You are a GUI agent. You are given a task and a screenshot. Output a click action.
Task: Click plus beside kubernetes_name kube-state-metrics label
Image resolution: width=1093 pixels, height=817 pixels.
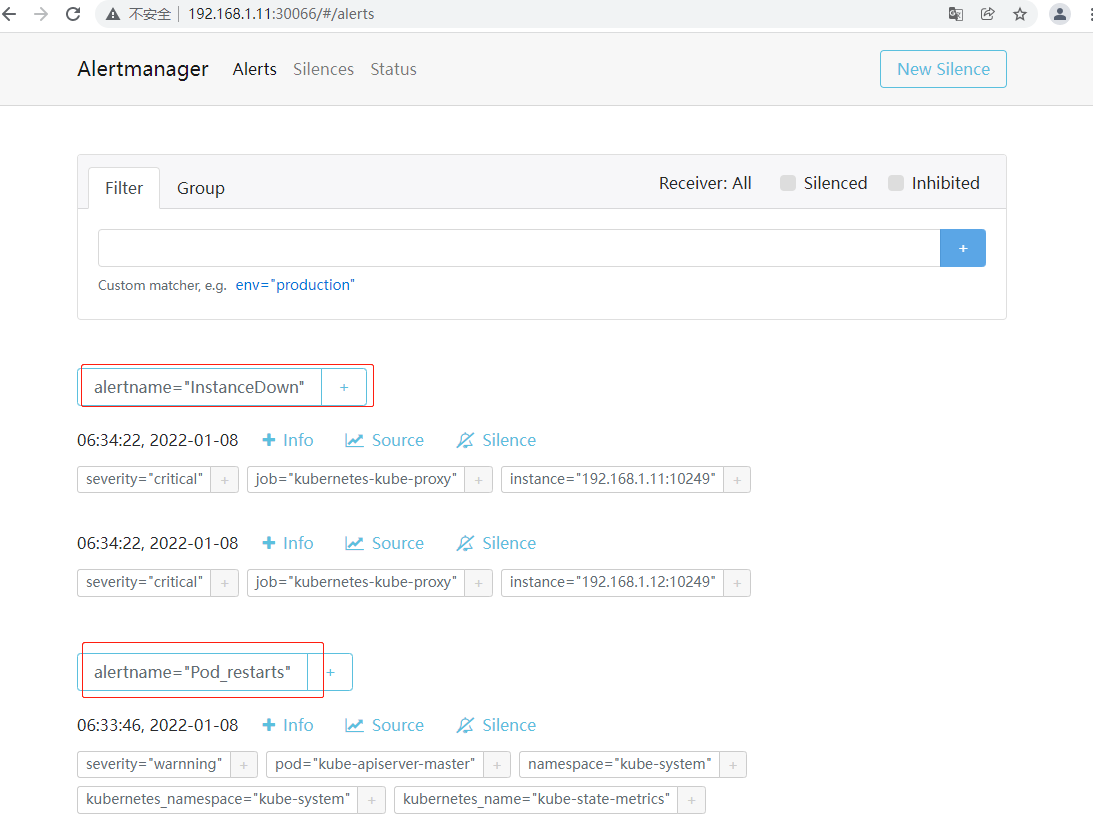click(x=691, y=800)
